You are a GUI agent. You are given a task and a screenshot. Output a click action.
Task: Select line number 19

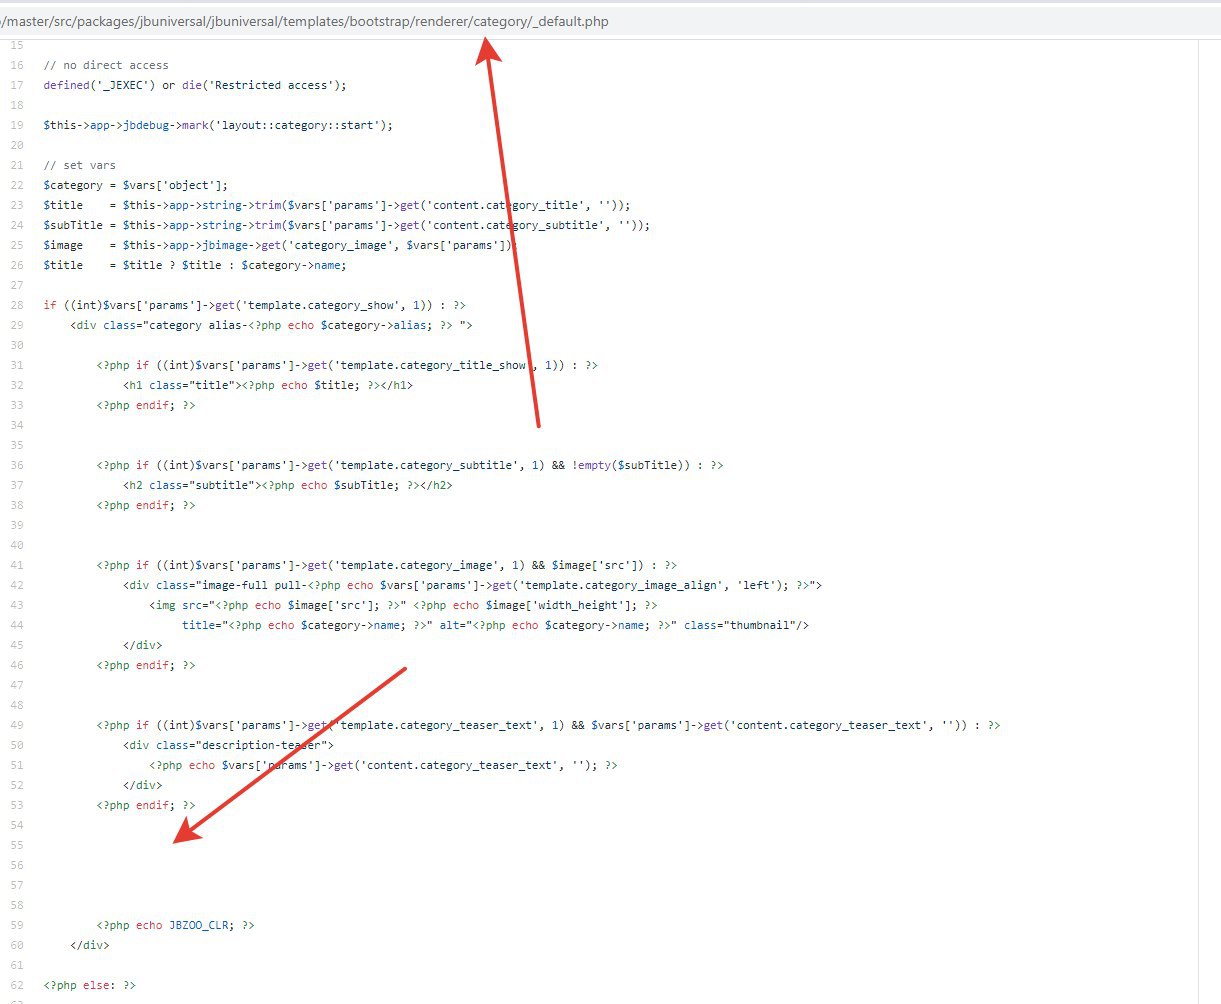(17, 125)
